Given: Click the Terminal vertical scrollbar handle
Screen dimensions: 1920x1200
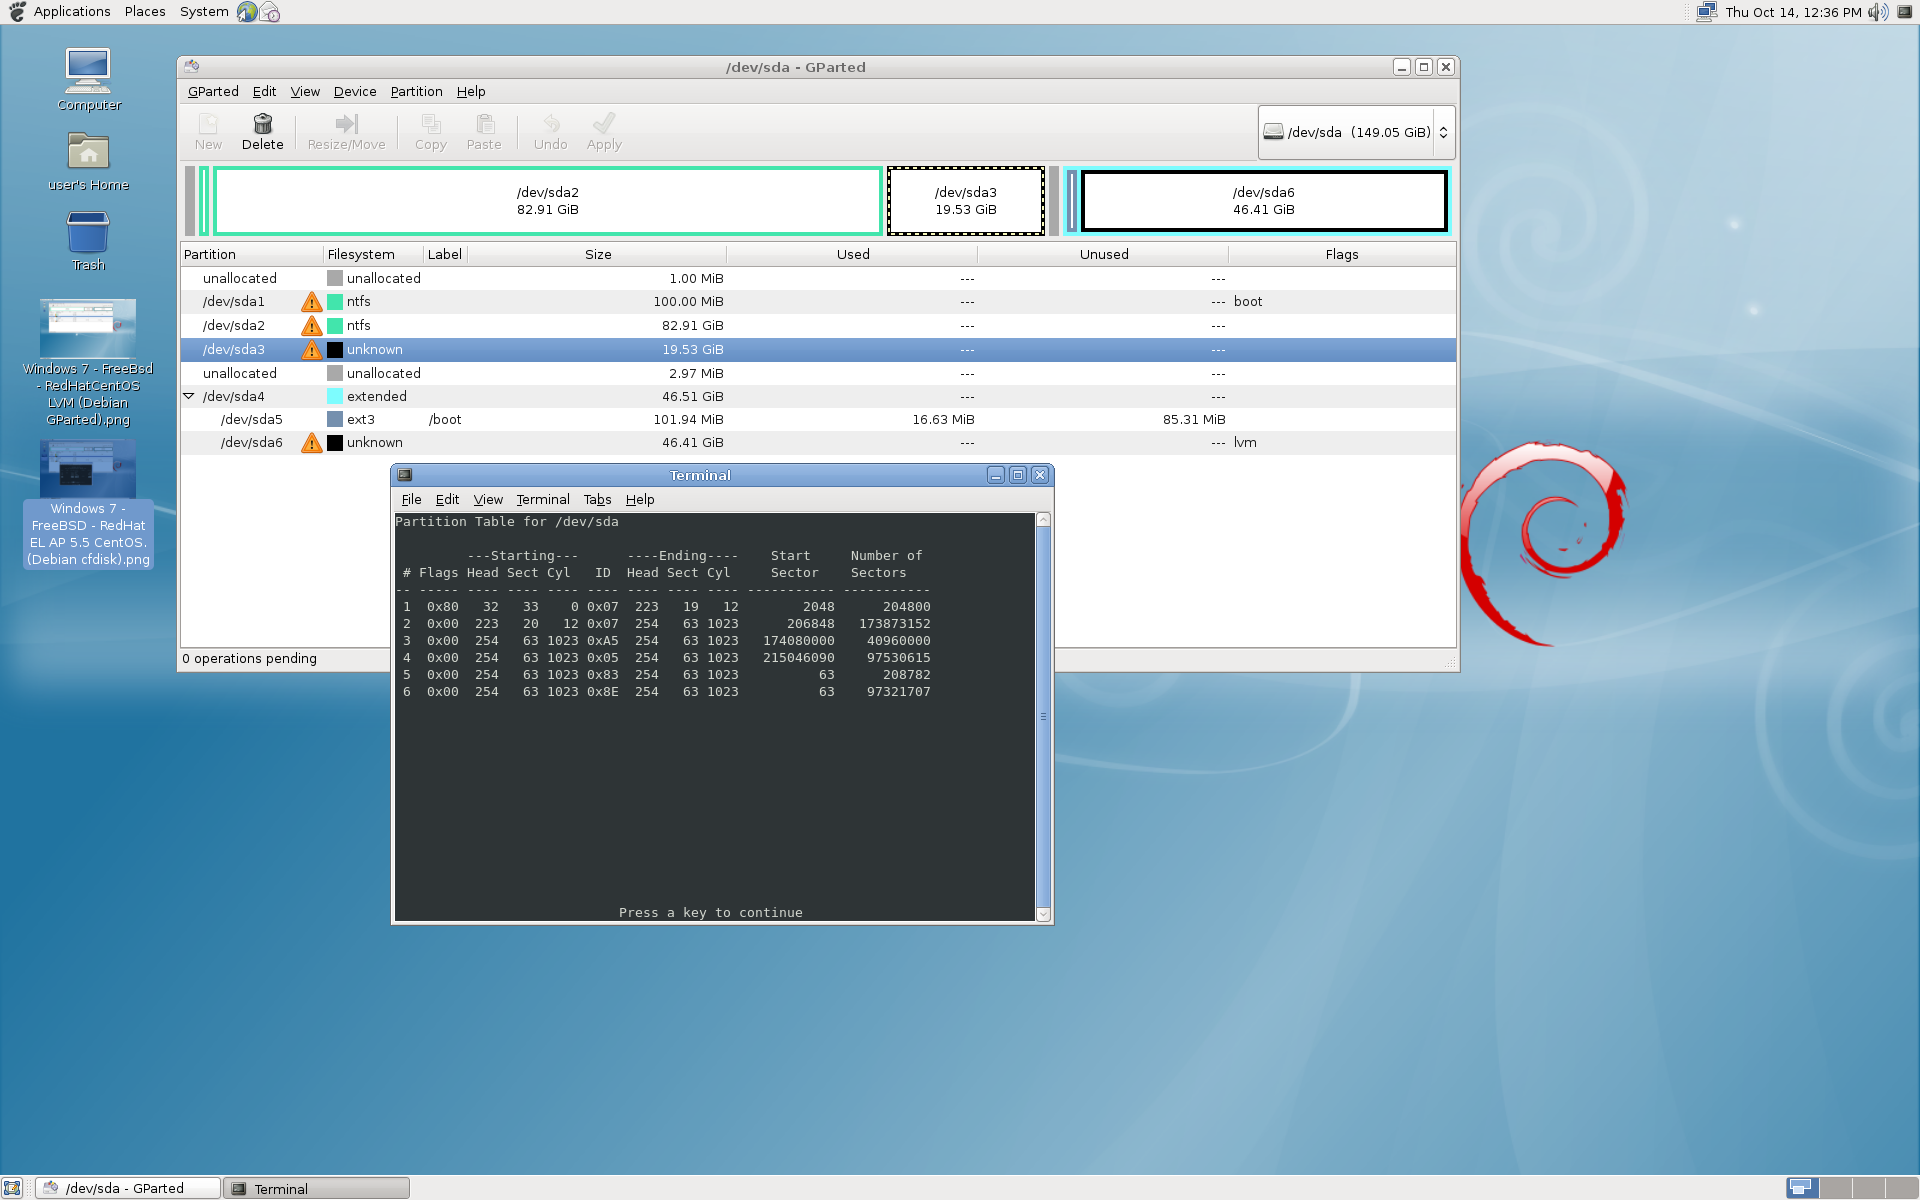Looking at the screenshot, I should tap(1043, 716).
